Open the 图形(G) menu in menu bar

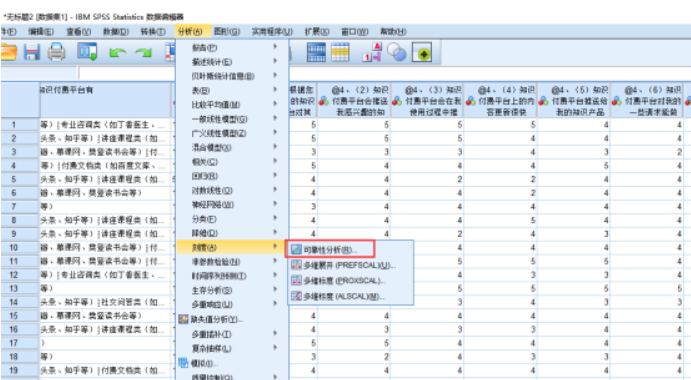tap(227, 32)
